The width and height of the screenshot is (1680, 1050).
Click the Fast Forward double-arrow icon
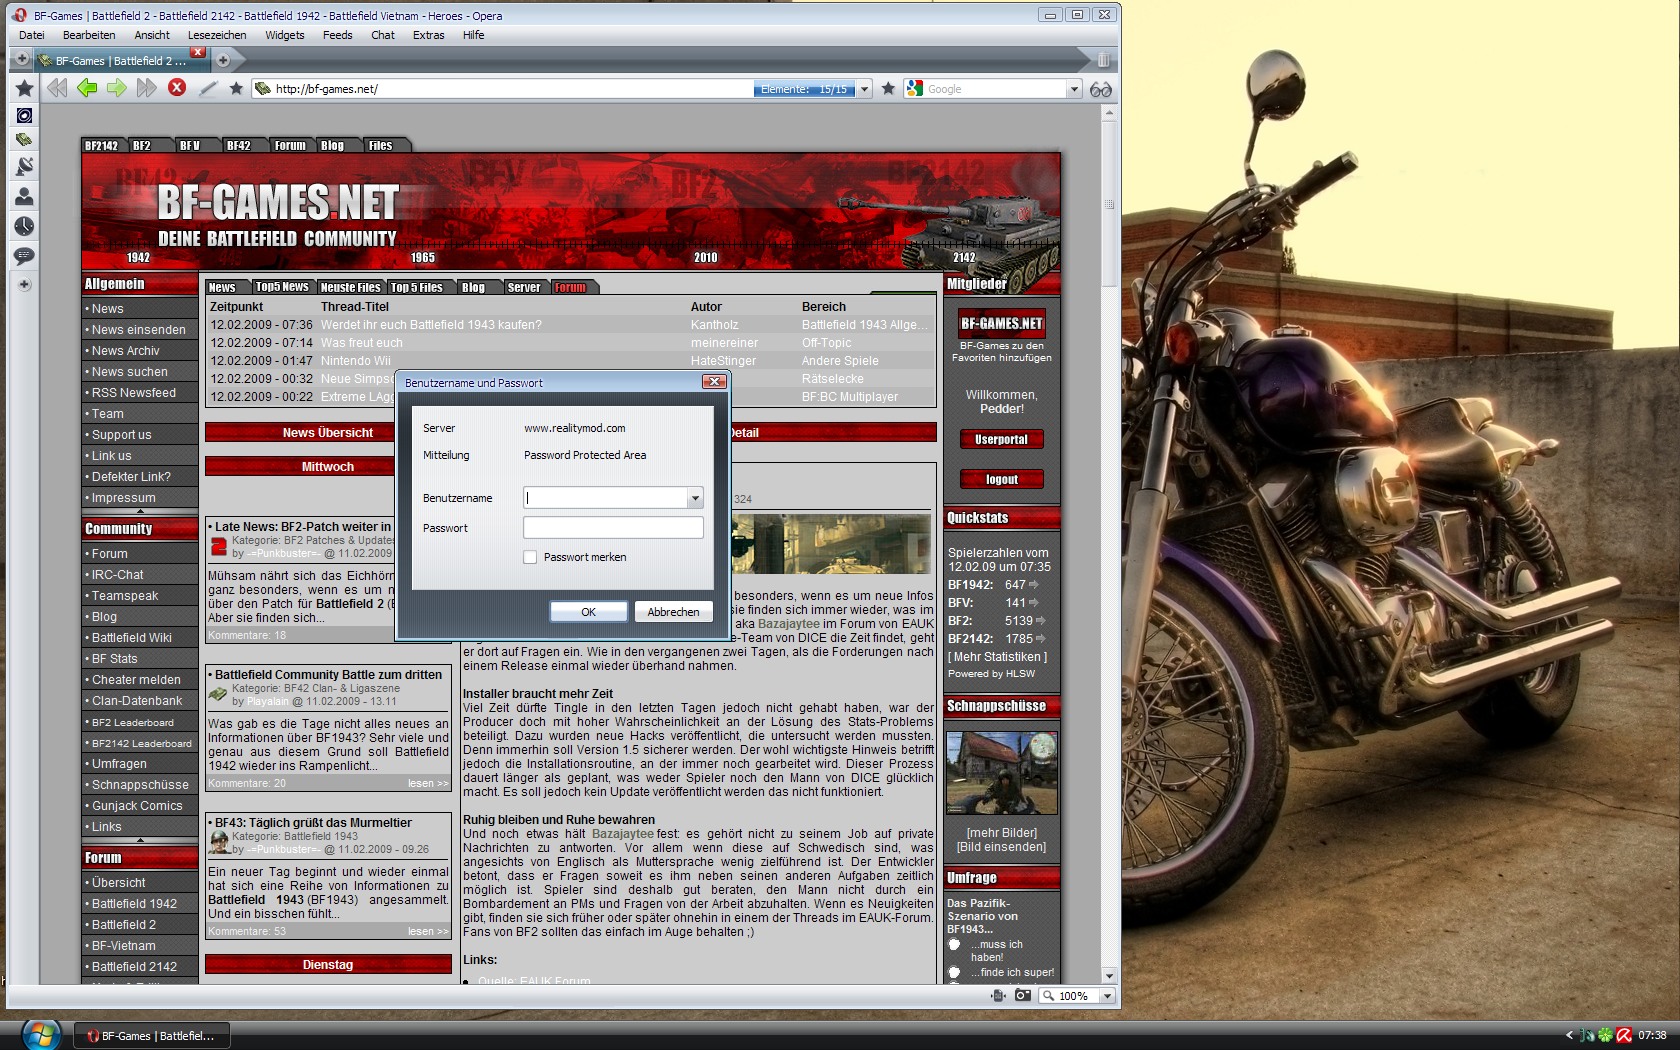pos(147,88)
